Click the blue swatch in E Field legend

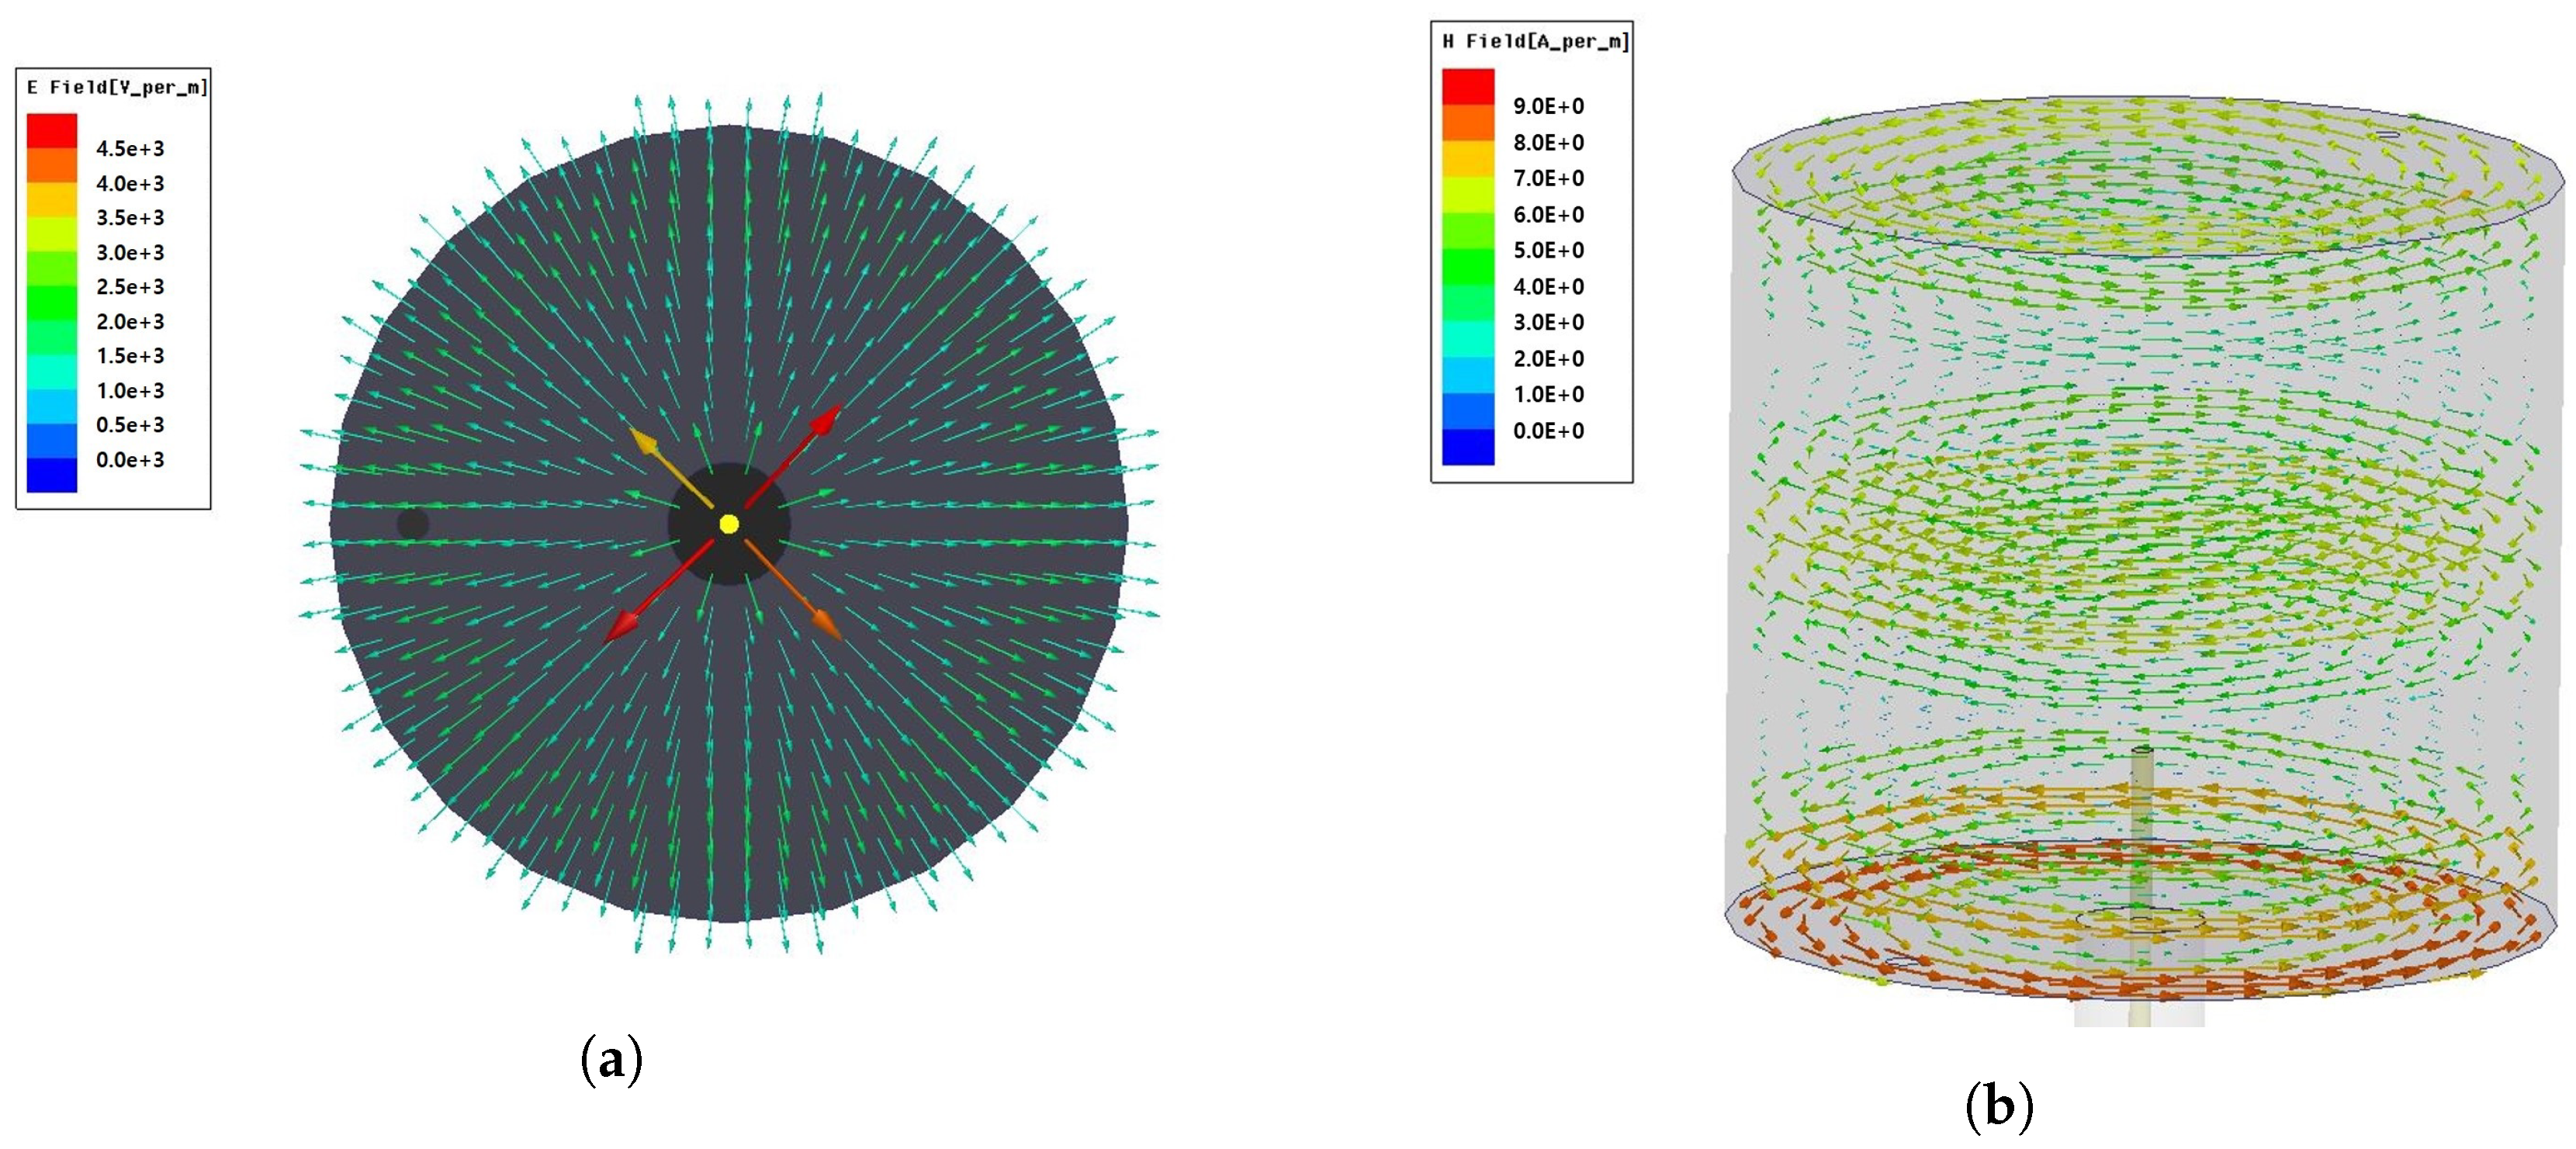[x=52, y=473]
